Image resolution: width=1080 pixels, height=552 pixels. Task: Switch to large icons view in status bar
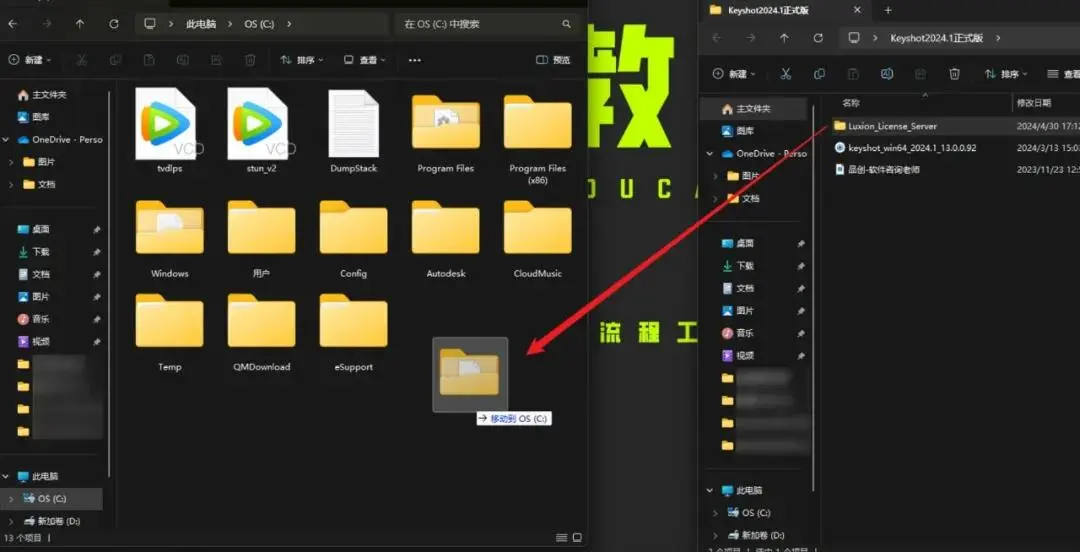coord(577,538)
